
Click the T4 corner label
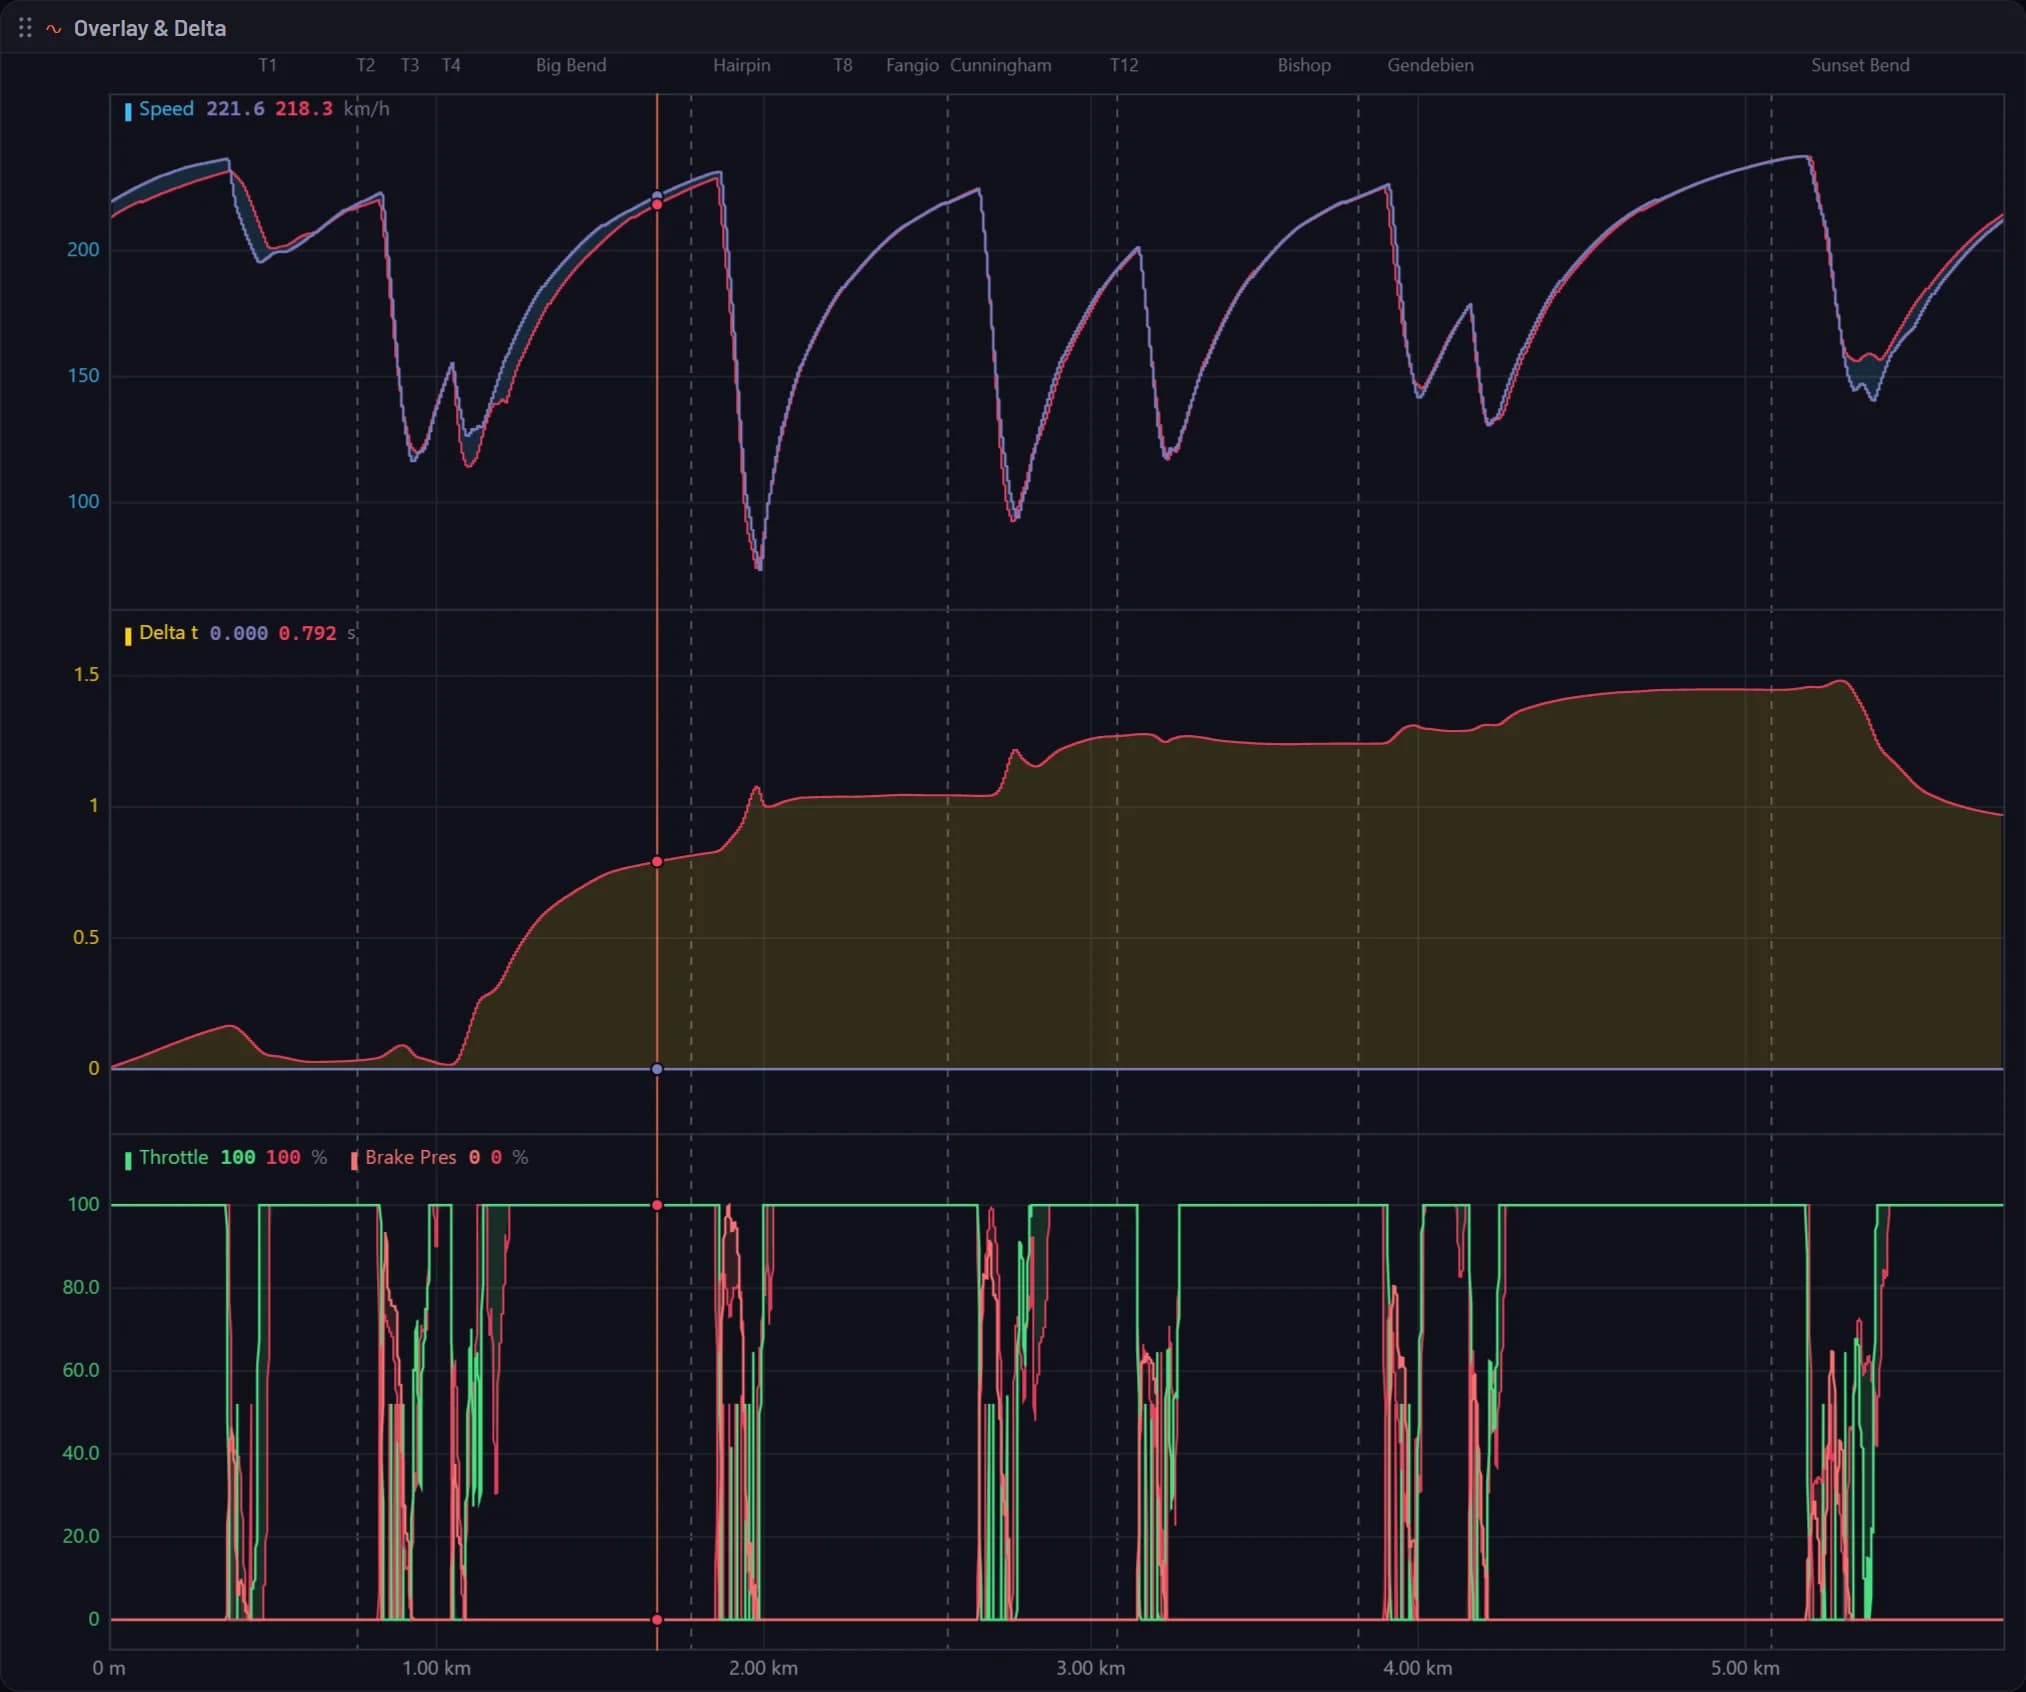pos(451,65)
